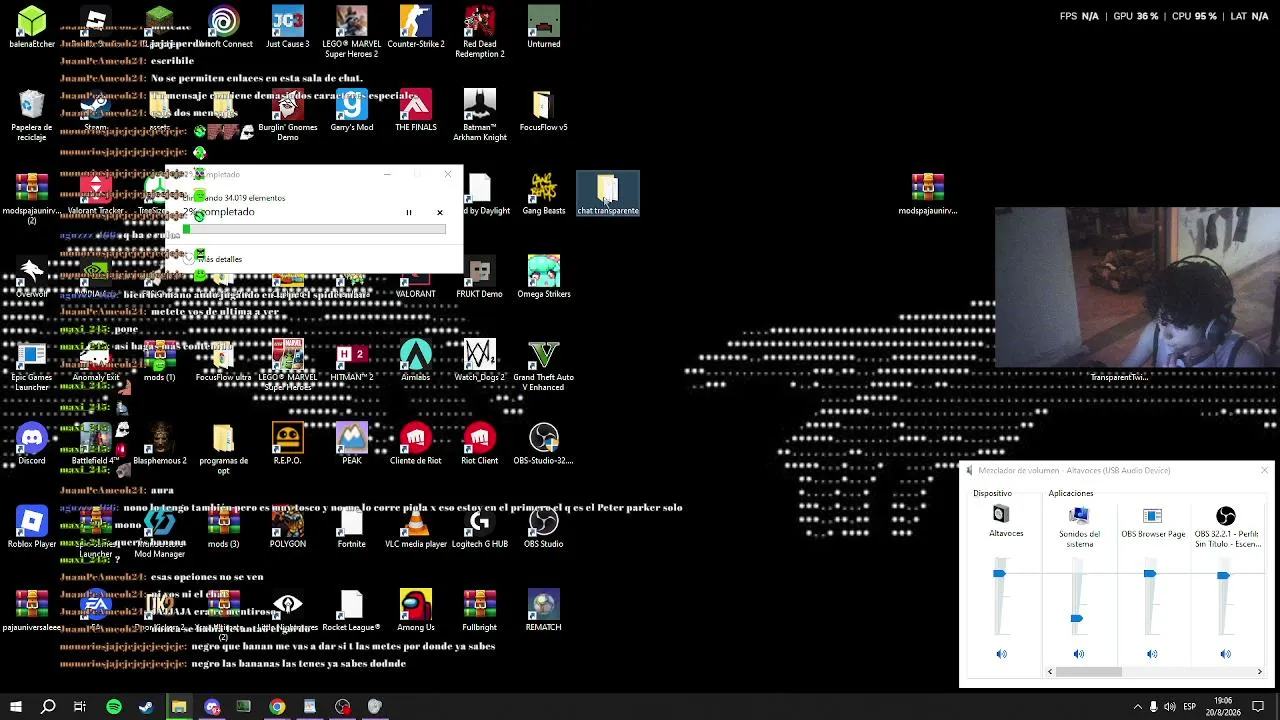
Task: Open File Explorer in the taskbar
Action: (x=179, y=707)
